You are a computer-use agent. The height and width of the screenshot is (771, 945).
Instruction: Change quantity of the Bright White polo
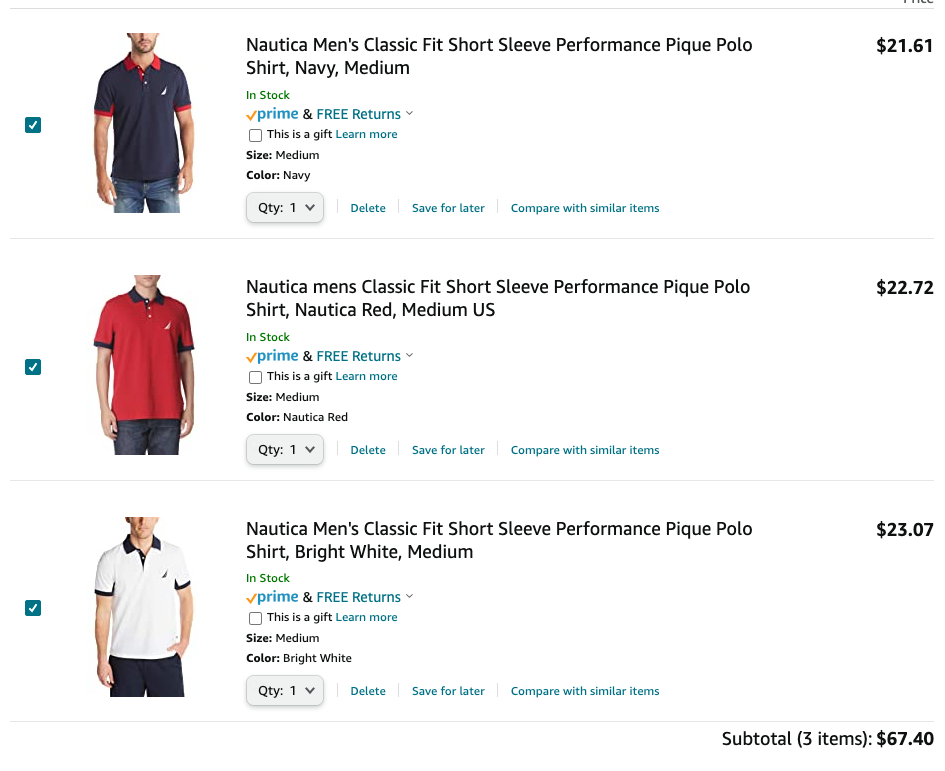tap(285, 691)
